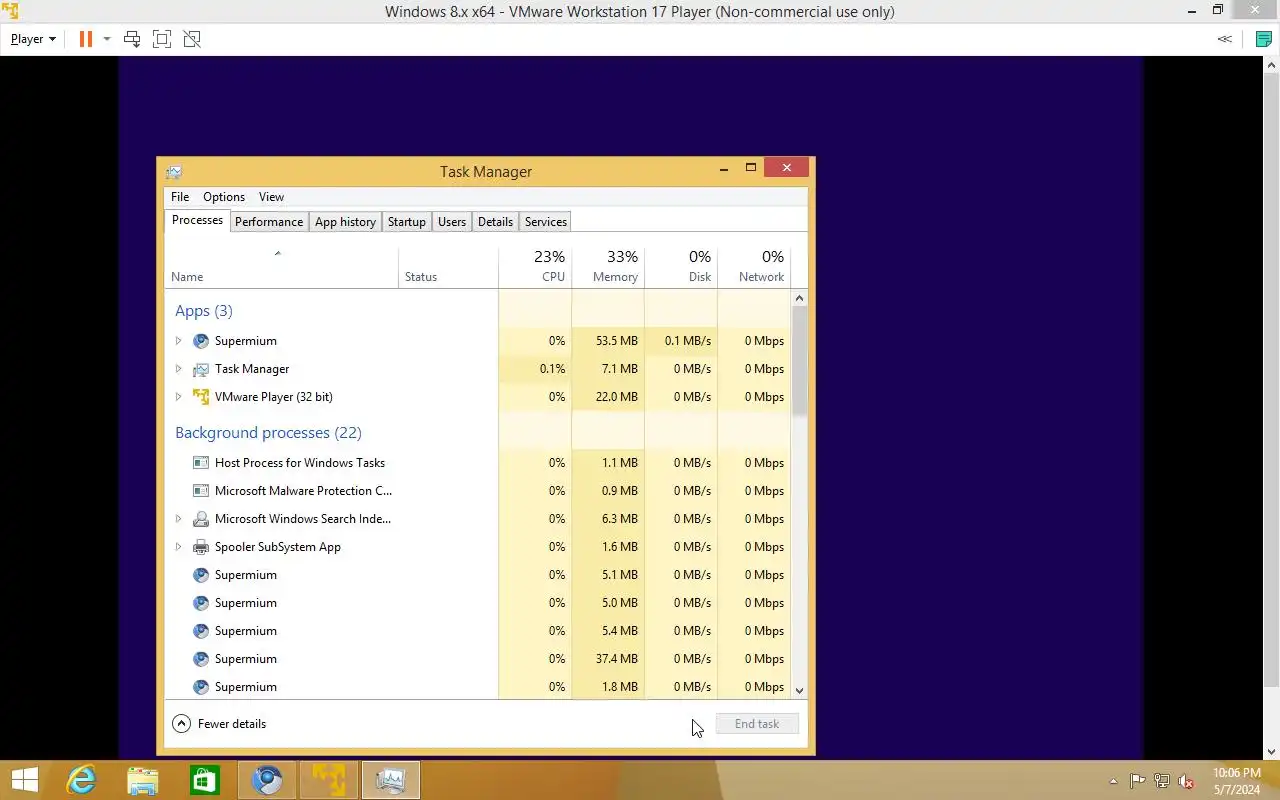Click the muted volume tray icon
Image resolution: width=1280 pixels, height=800 pixels.
1186,781
